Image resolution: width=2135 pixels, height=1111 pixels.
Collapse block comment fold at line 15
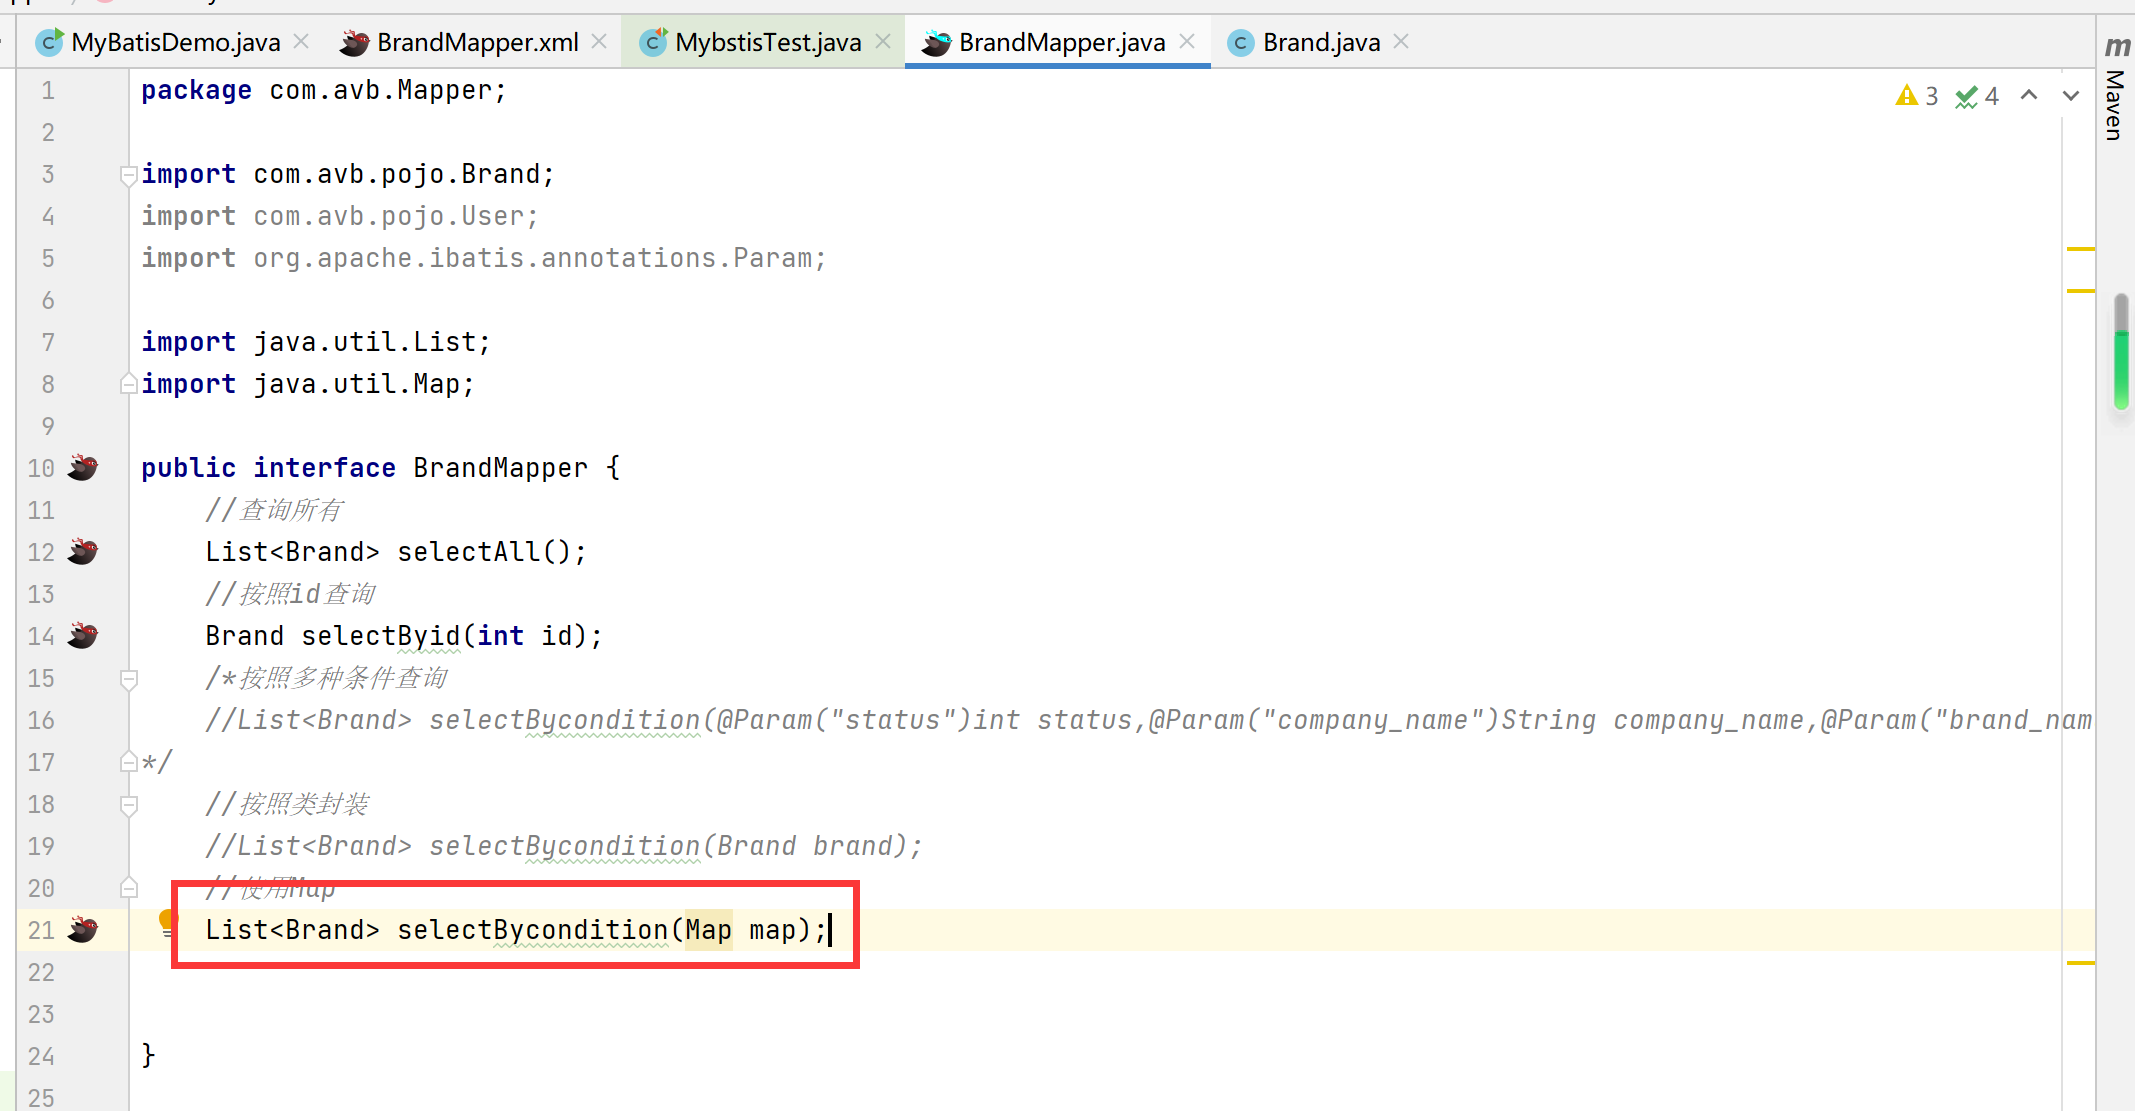pos(128,679)
